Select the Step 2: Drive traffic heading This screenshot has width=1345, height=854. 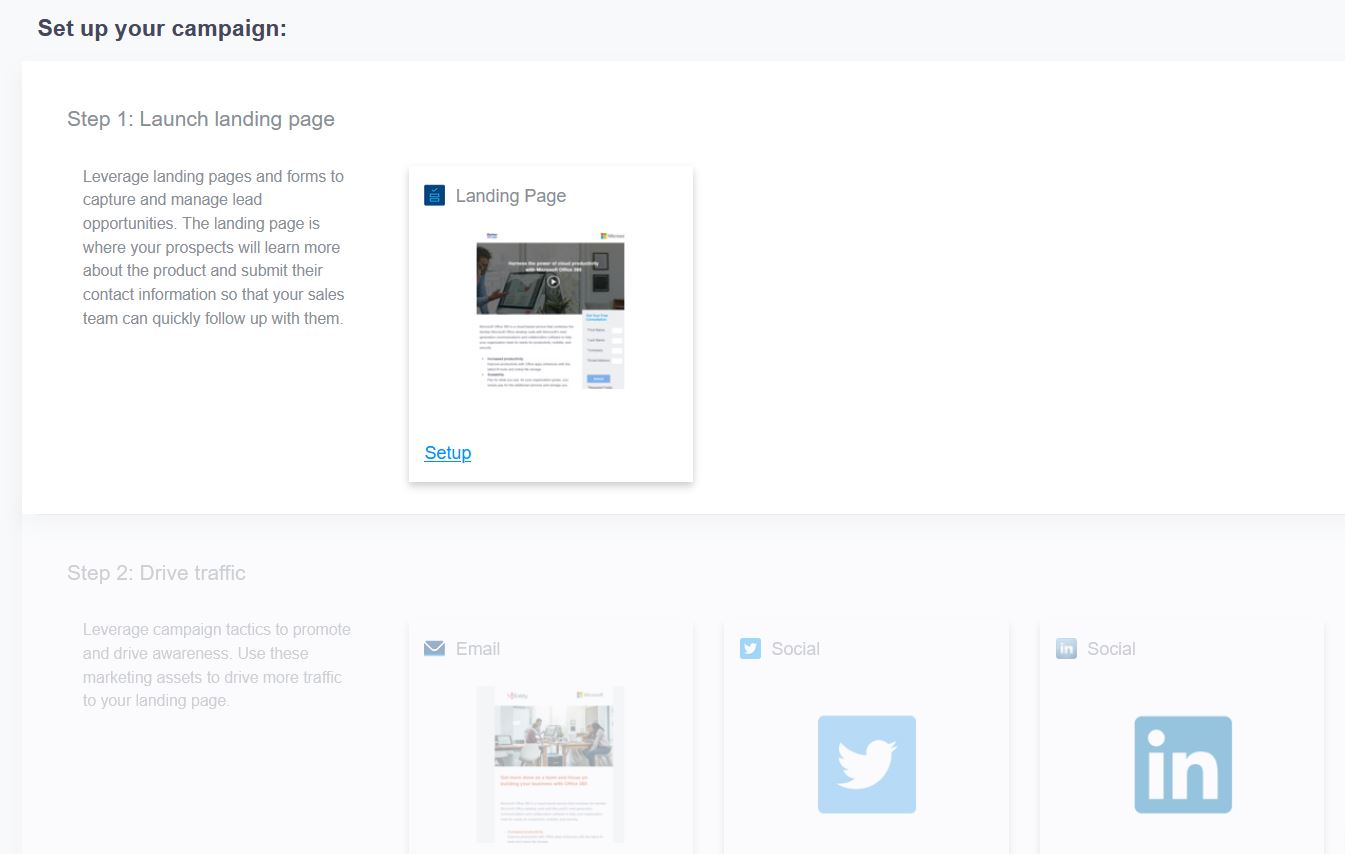156,573
